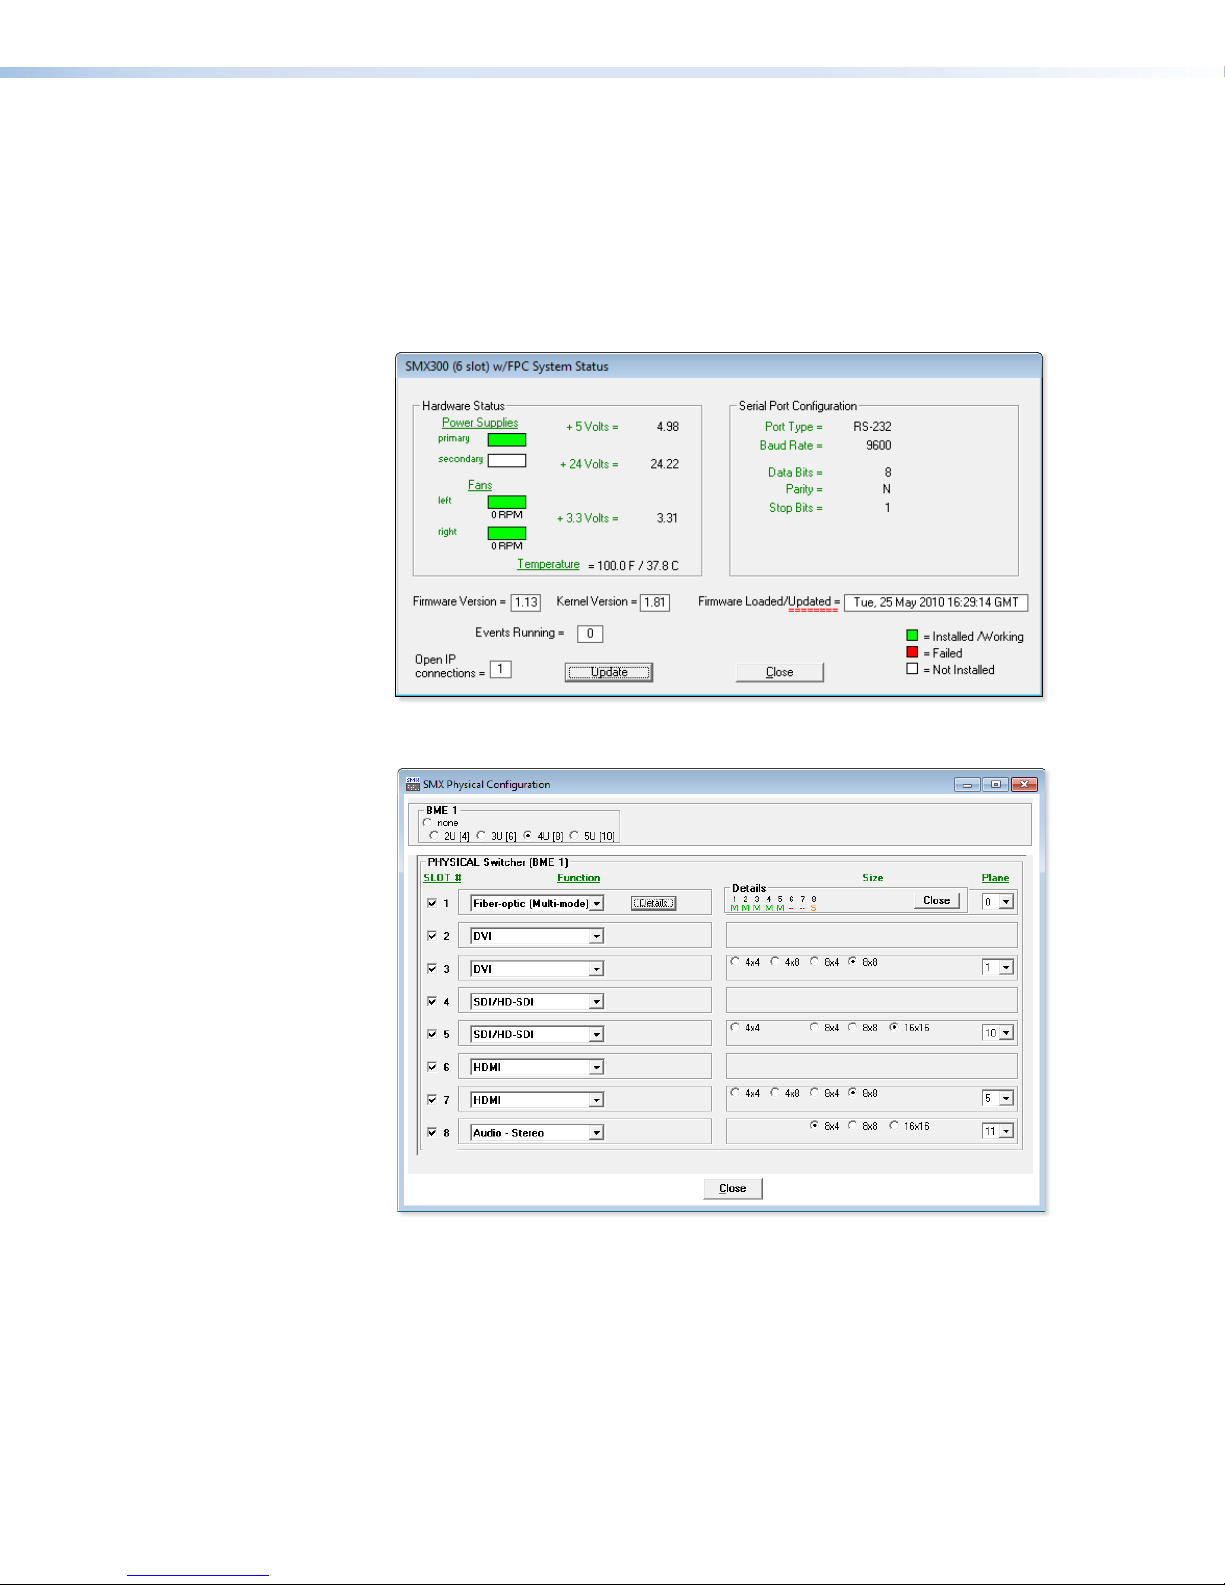Click the Details button for slot 1
The image size is (1225, 1585).
coord(653,903)
